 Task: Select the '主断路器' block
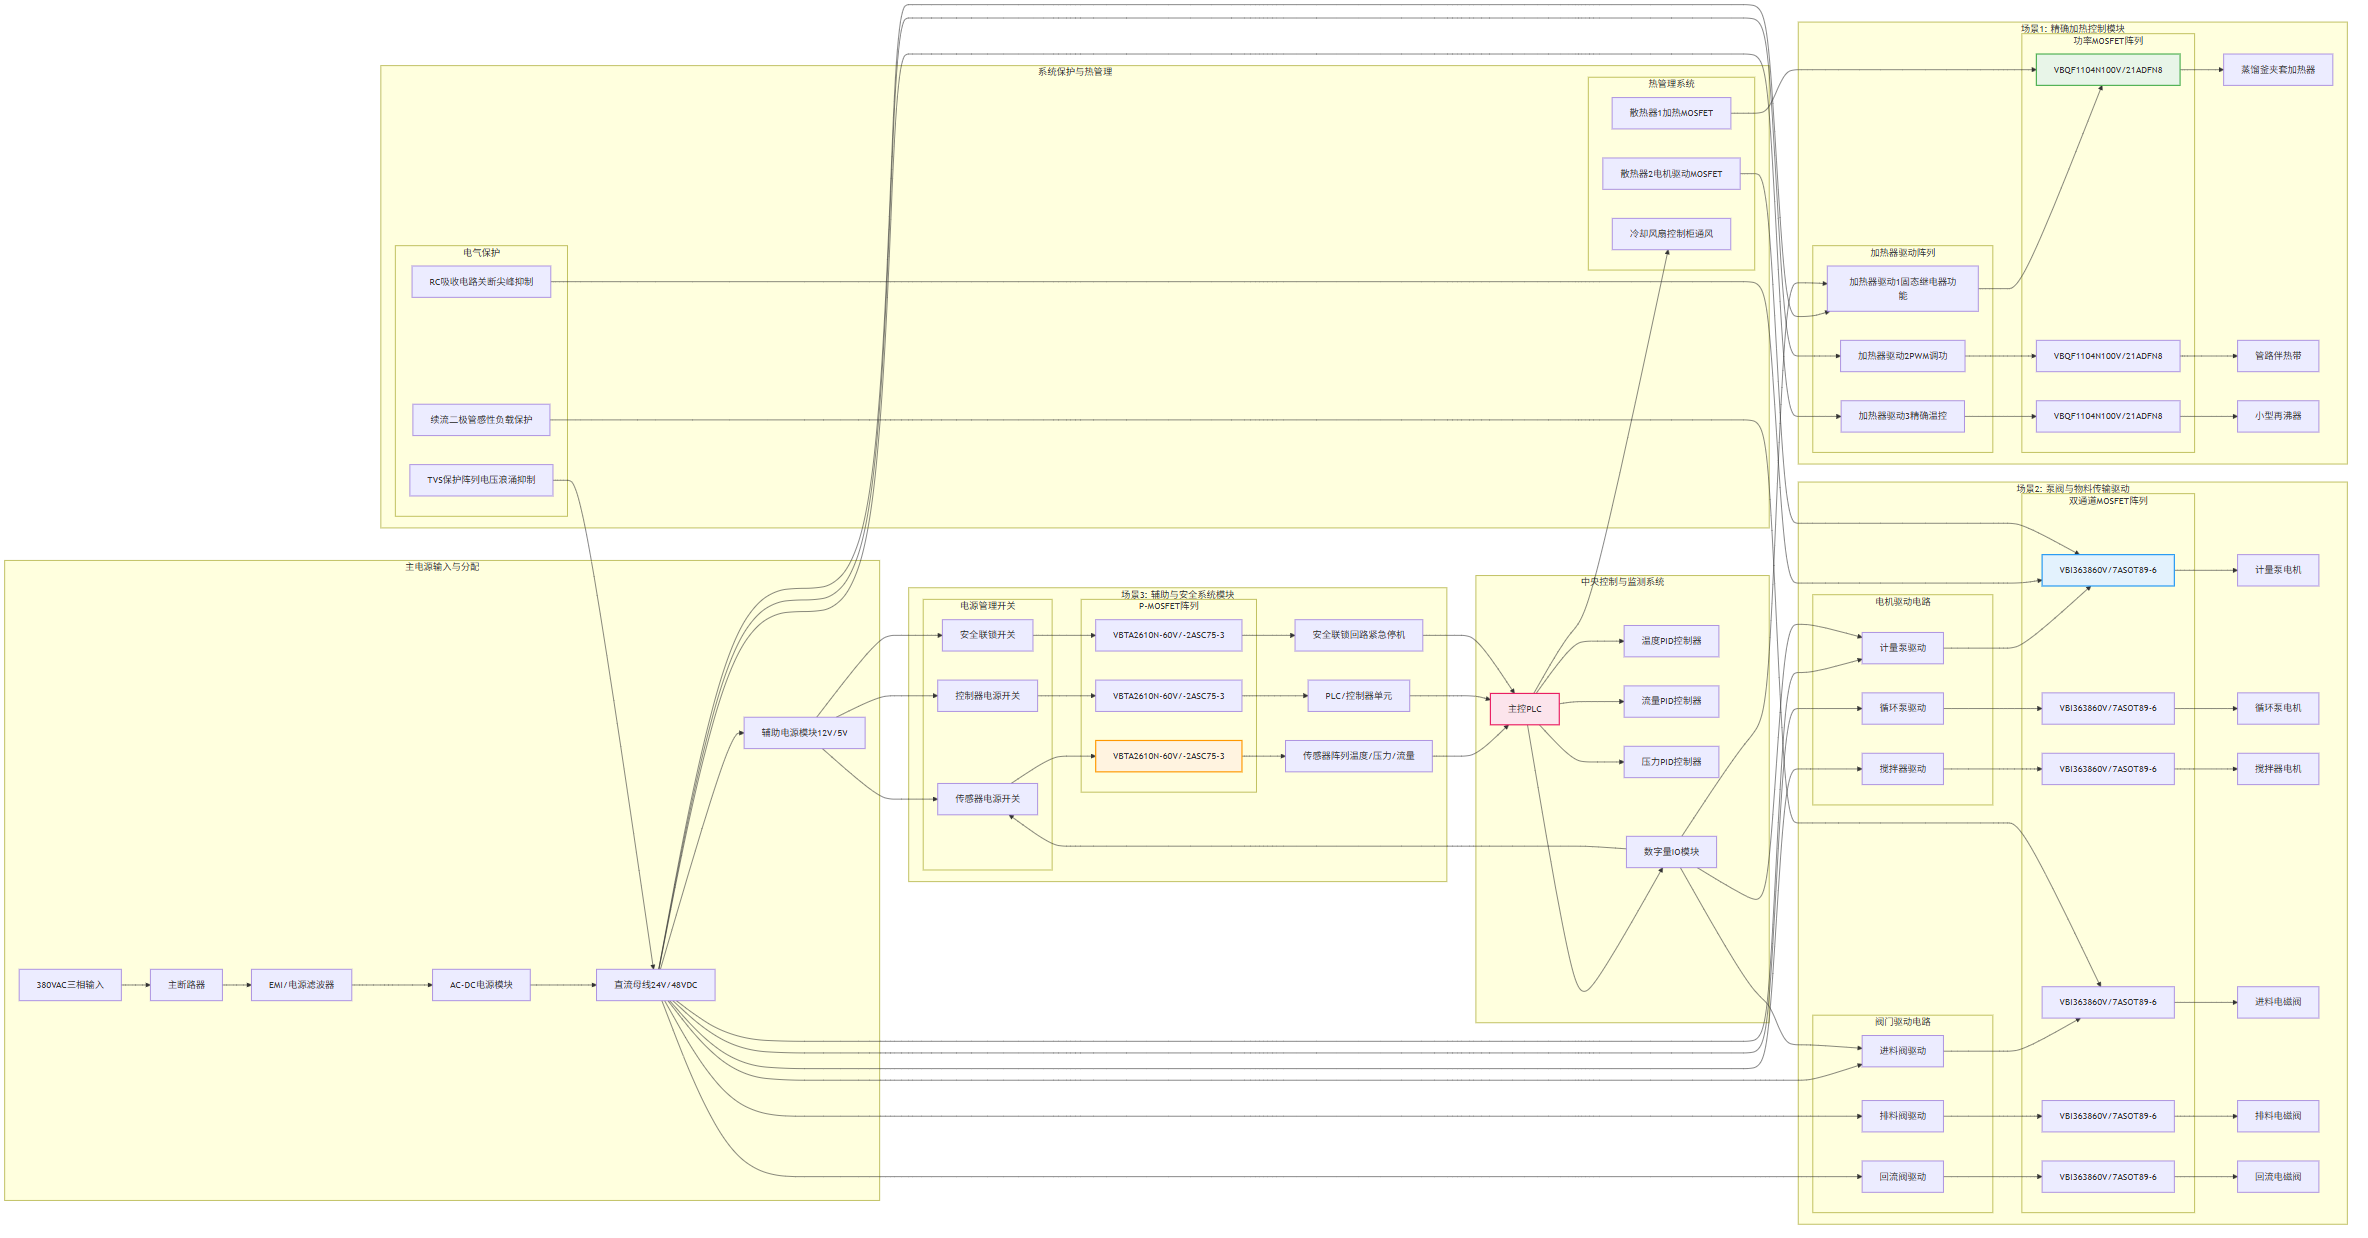pos(186,985)
